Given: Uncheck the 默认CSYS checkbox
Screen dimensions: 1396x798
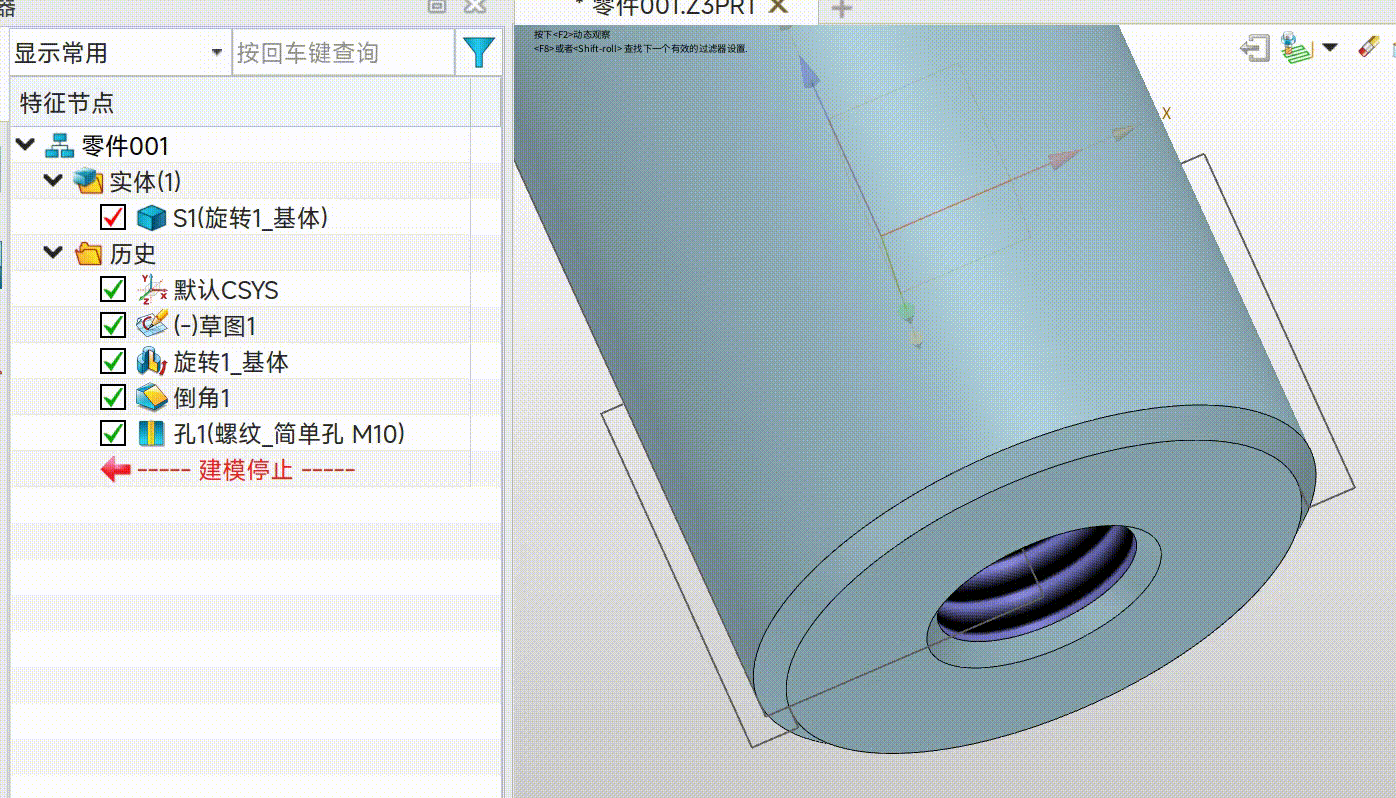Looking at the screenshot, I should click(113, 290).
